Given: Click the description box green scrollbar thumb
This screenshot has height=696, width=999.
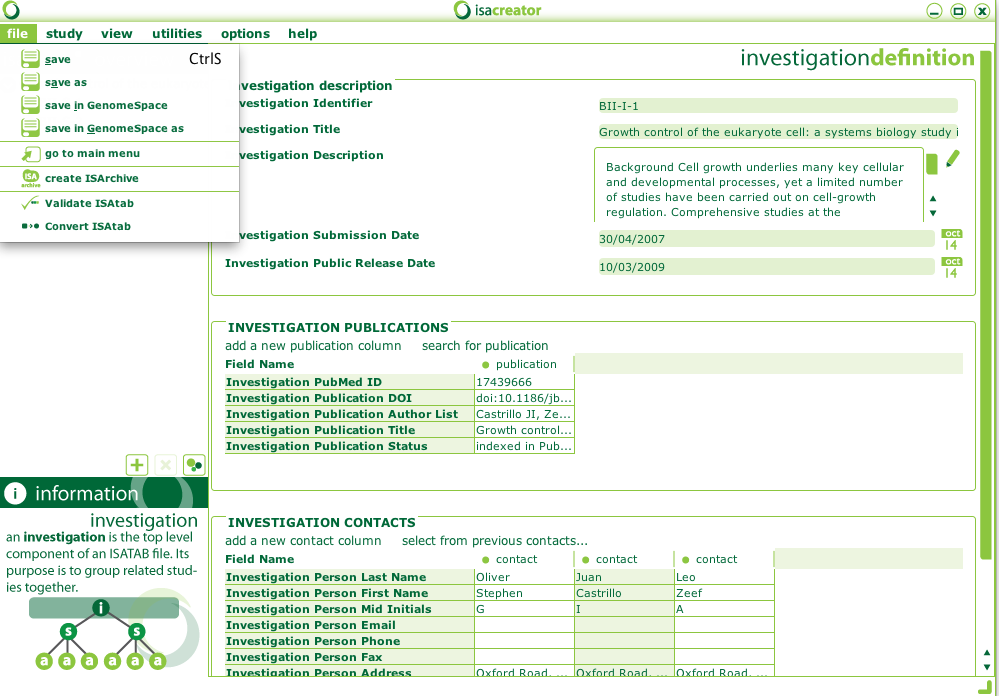Looking at the screenshot, I should (931, 164).
